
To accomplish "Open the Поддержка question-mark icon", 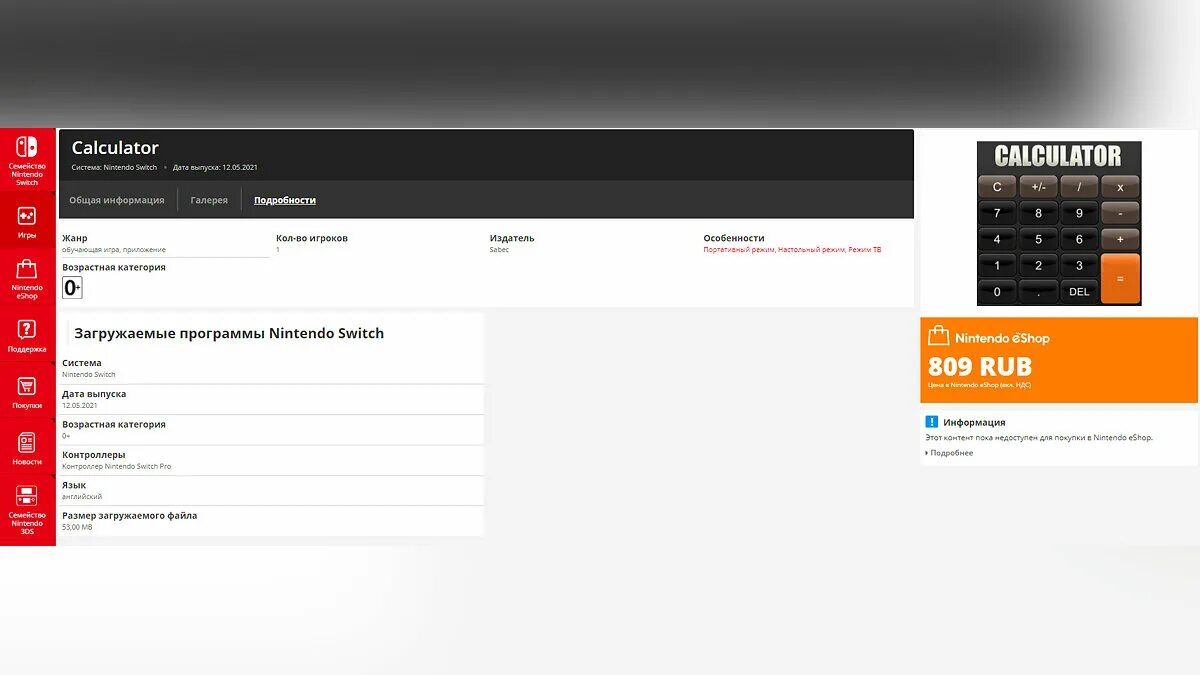I will coord(27,329).
